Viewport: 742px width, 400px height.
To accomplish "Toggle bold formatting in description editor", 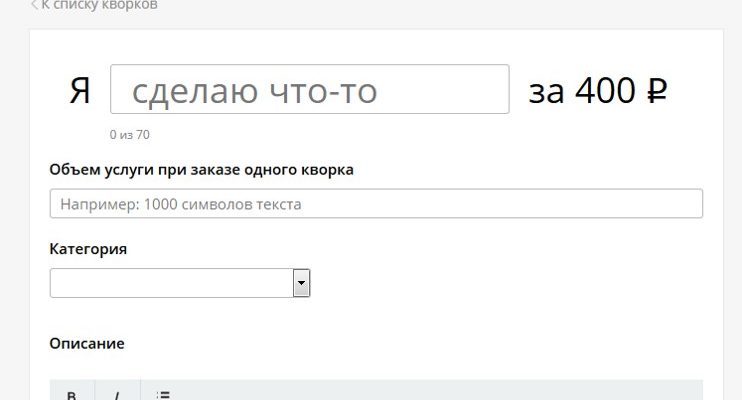I will [x=72, y=394].
